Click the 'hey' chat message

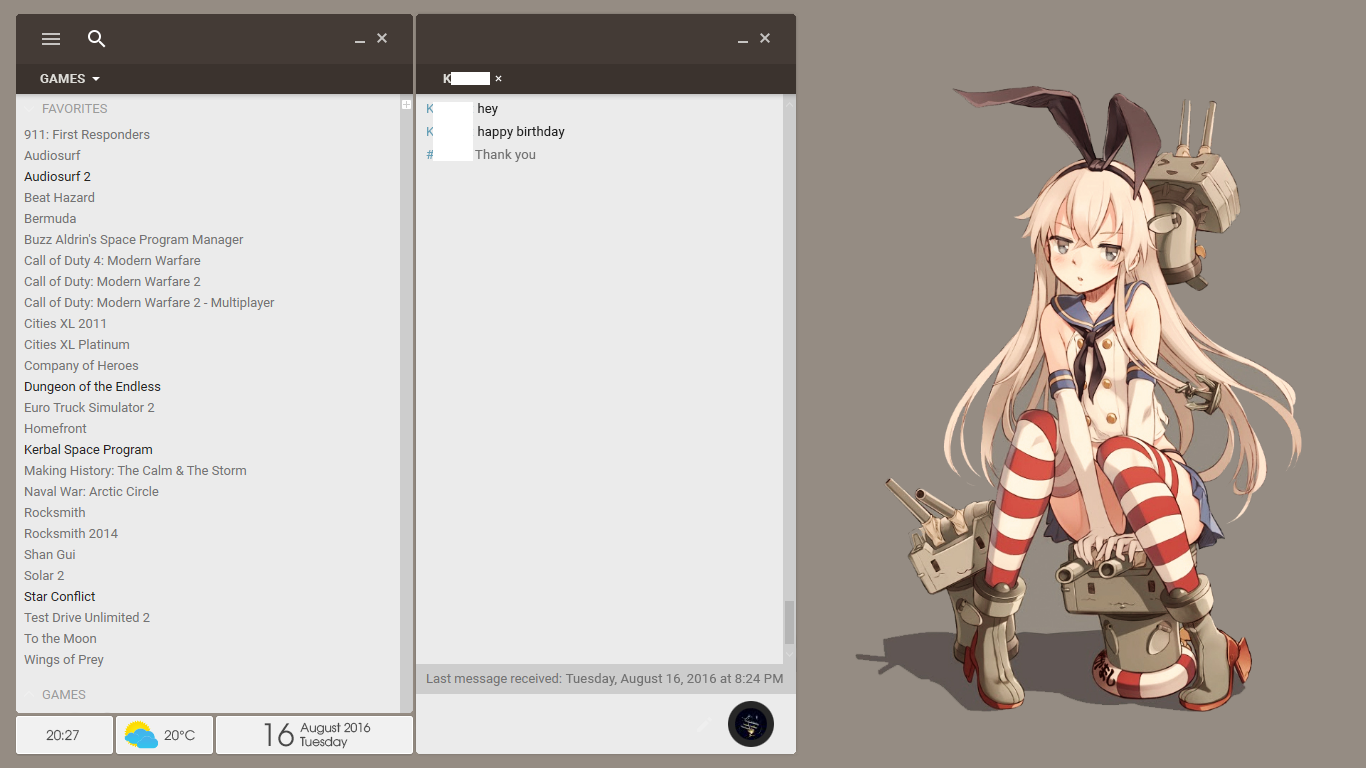[x=487, y=109]
